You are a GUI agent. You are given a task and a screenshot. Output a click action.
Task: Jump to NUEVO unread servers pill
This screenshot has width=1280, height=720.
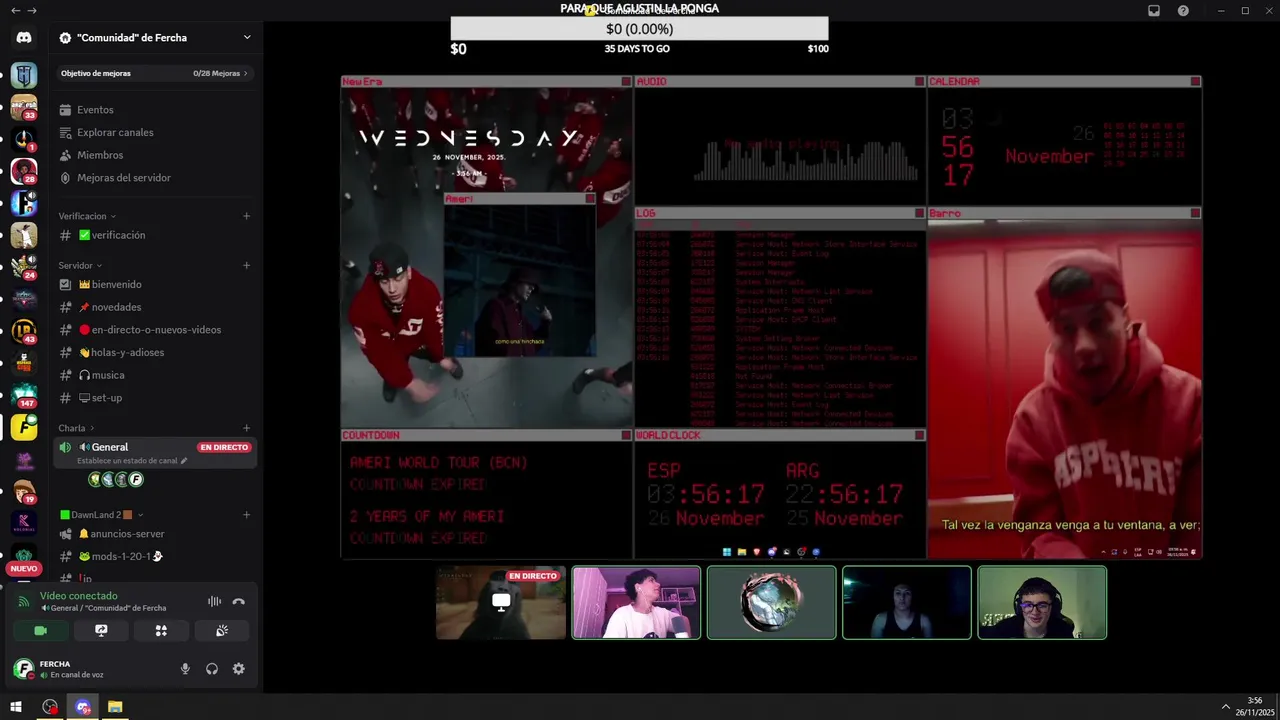pos(24,568)
